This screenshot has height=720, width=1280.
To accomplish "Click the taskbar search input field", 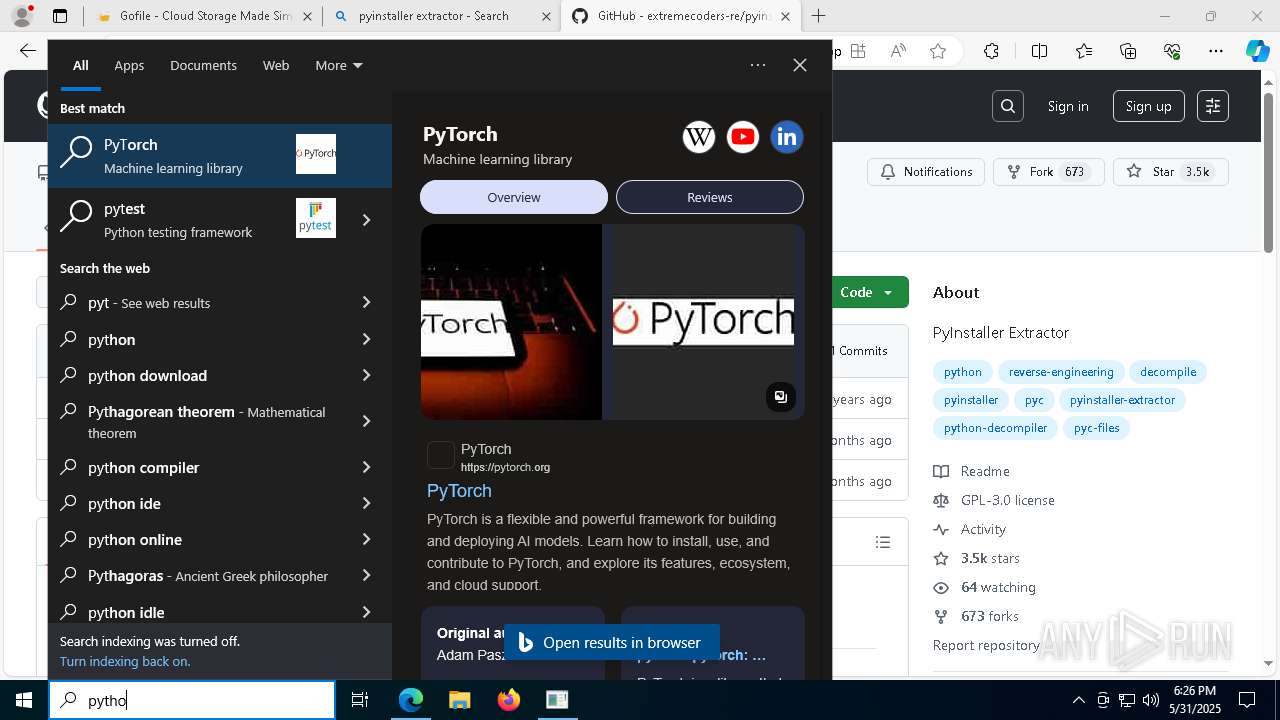I will pos(192,700).
